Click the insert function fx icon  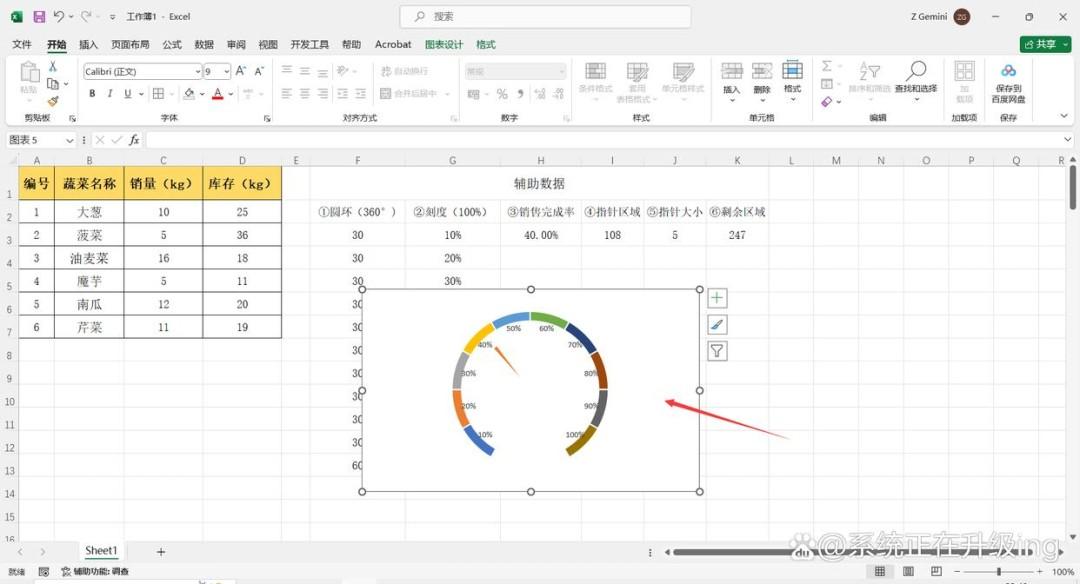(x=134, y=140)
